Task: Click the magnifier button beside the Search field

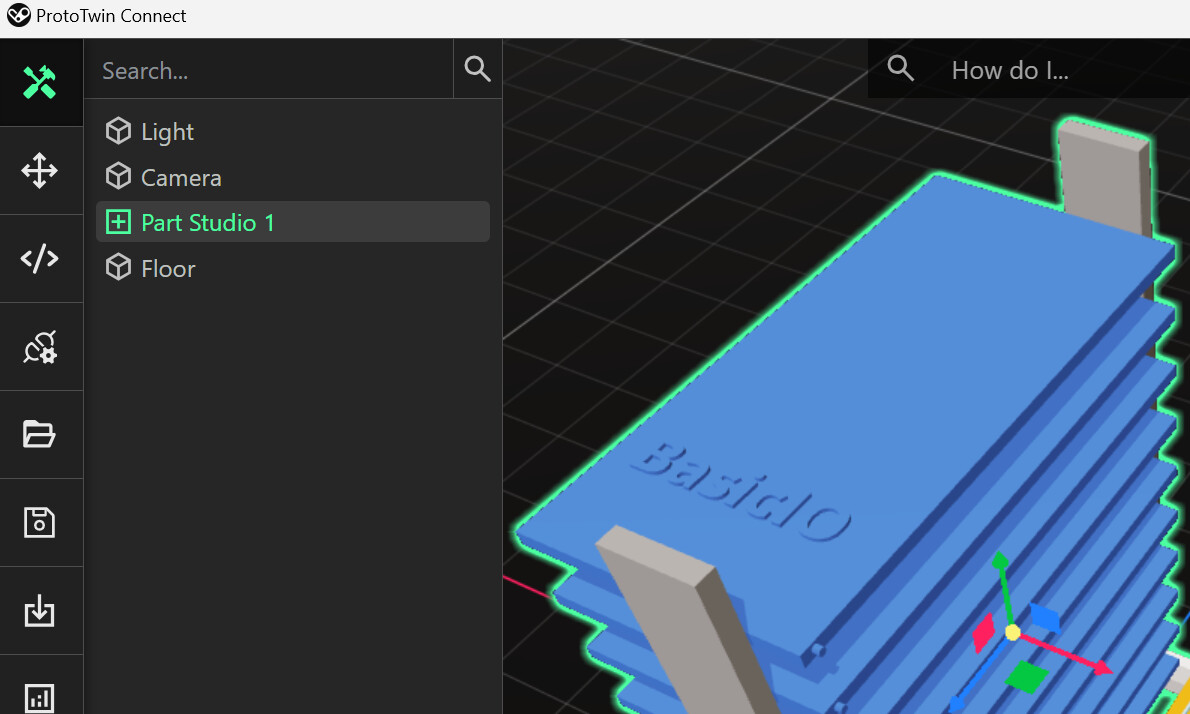Action: tap(478, 69)
